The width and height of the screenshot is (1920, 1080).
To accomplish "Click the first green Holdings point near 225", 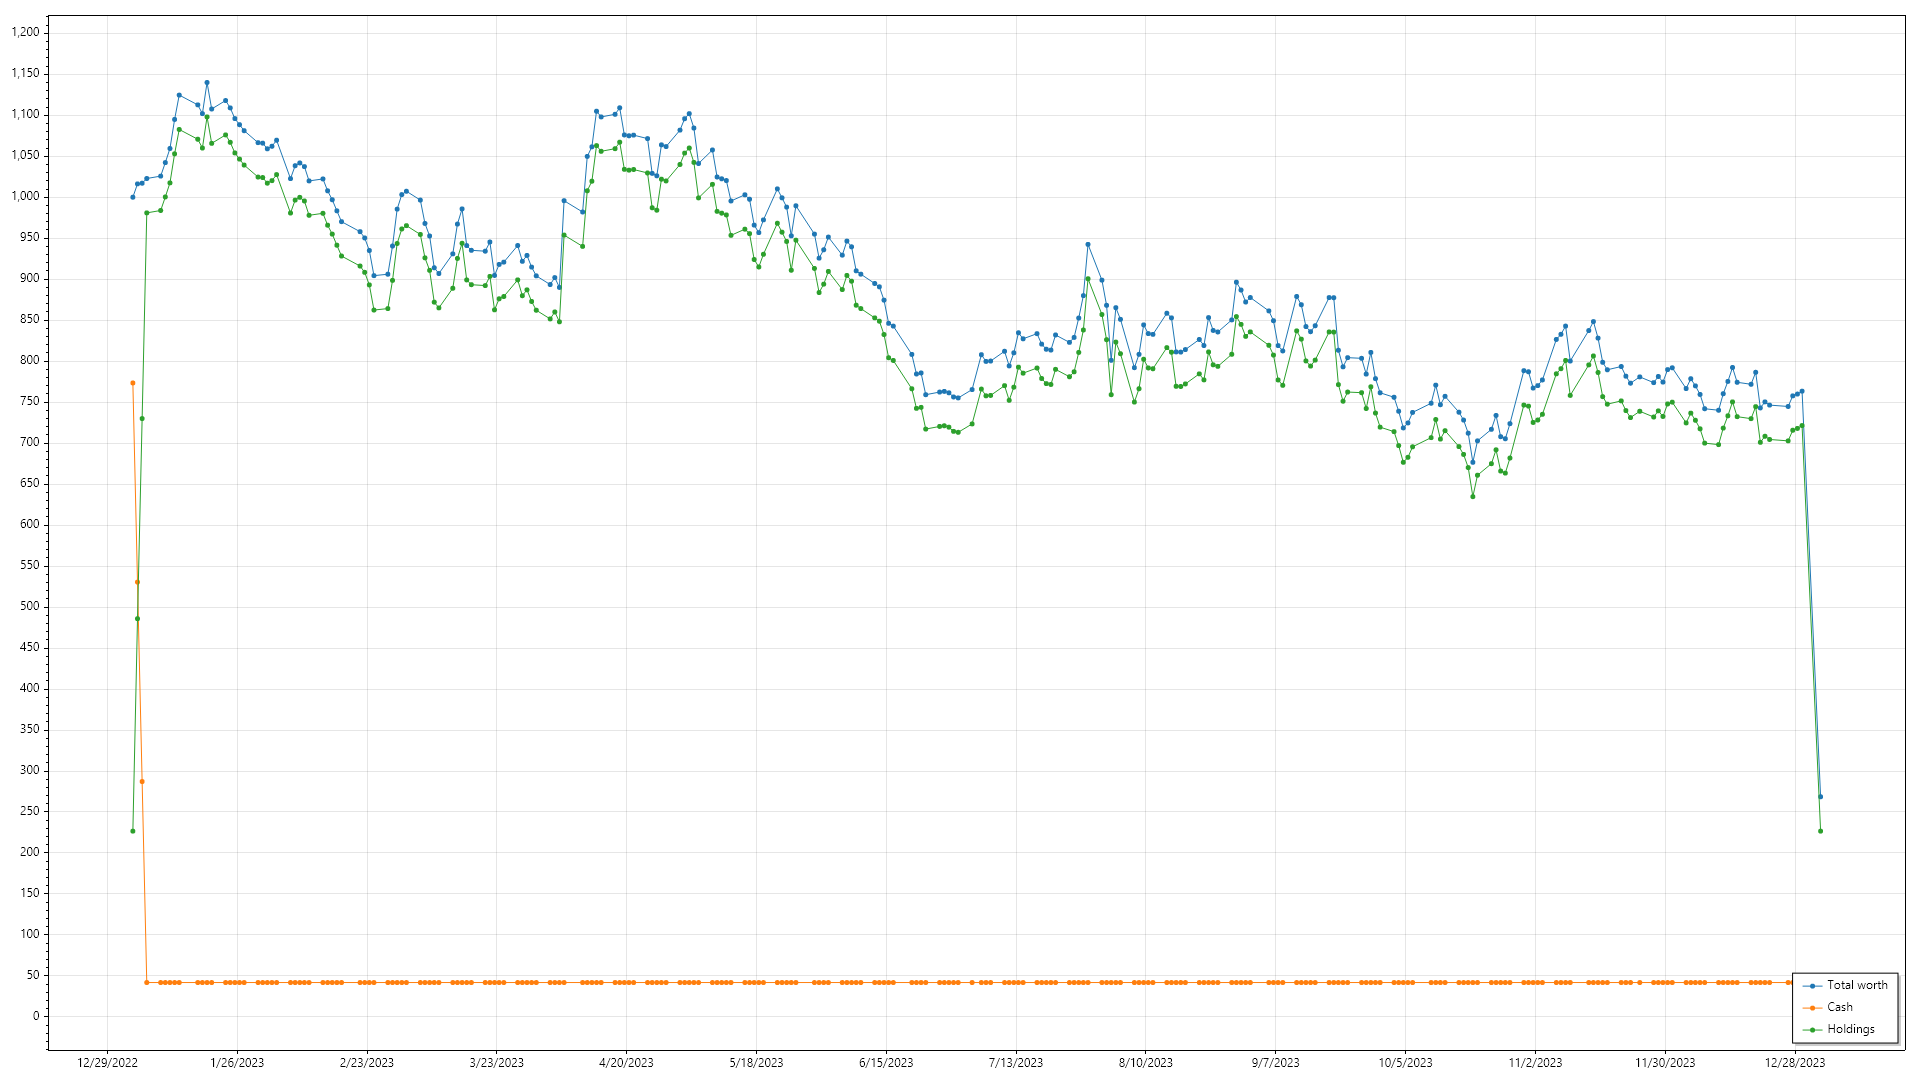I will pos(132,831).
